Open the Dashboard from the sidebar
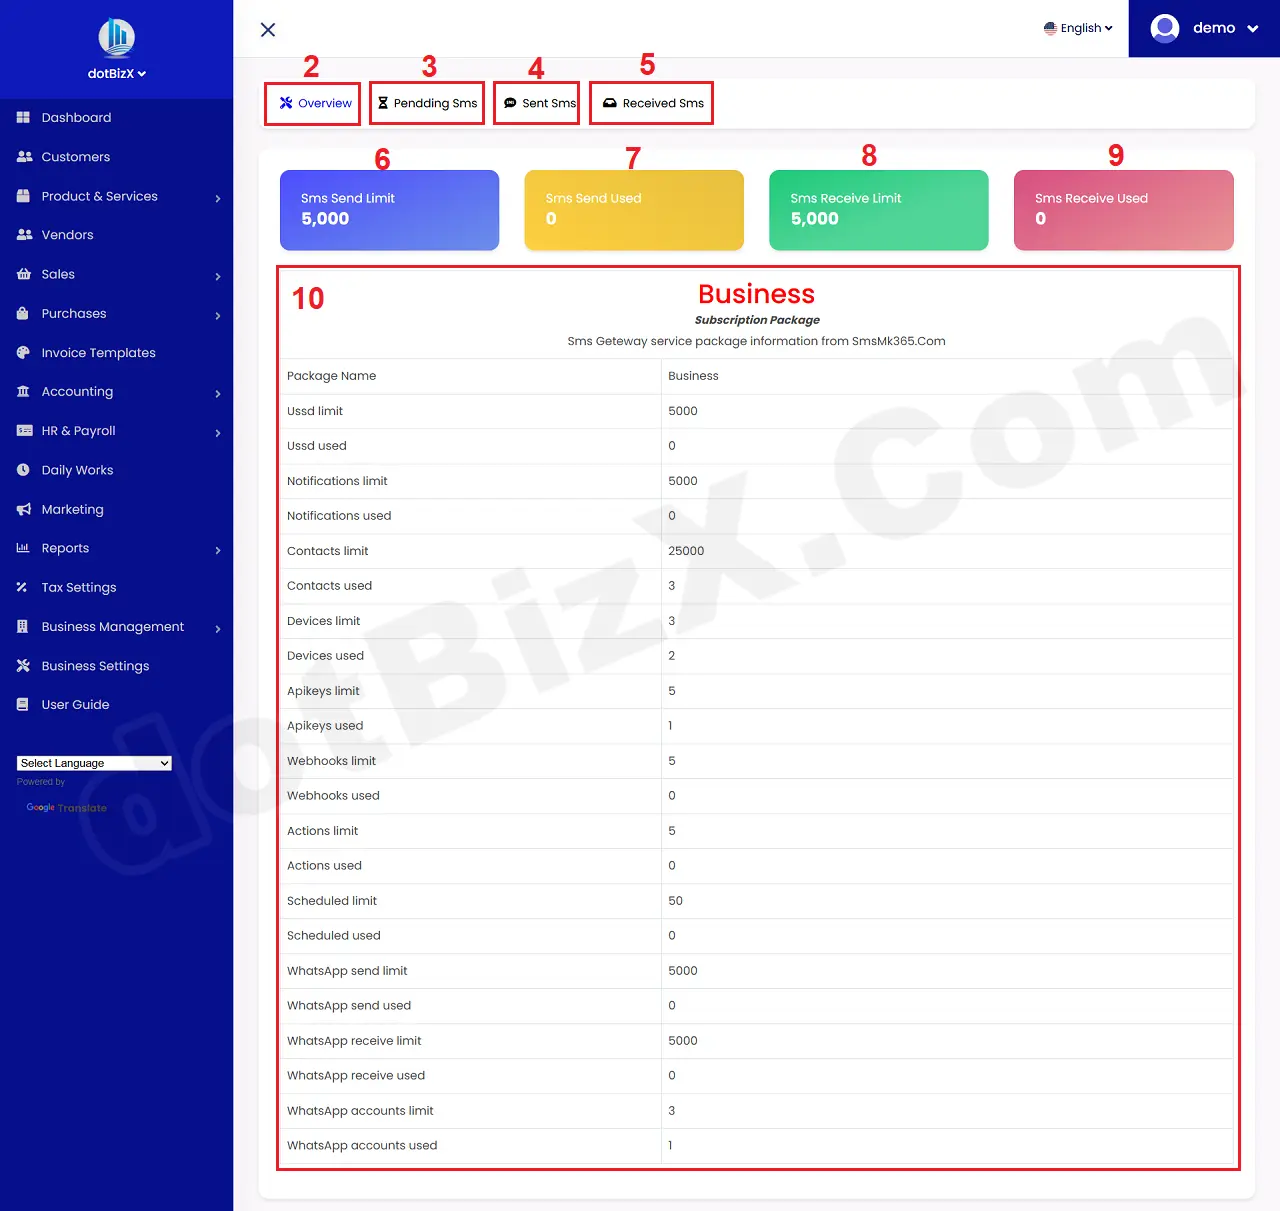 (75, 117)
